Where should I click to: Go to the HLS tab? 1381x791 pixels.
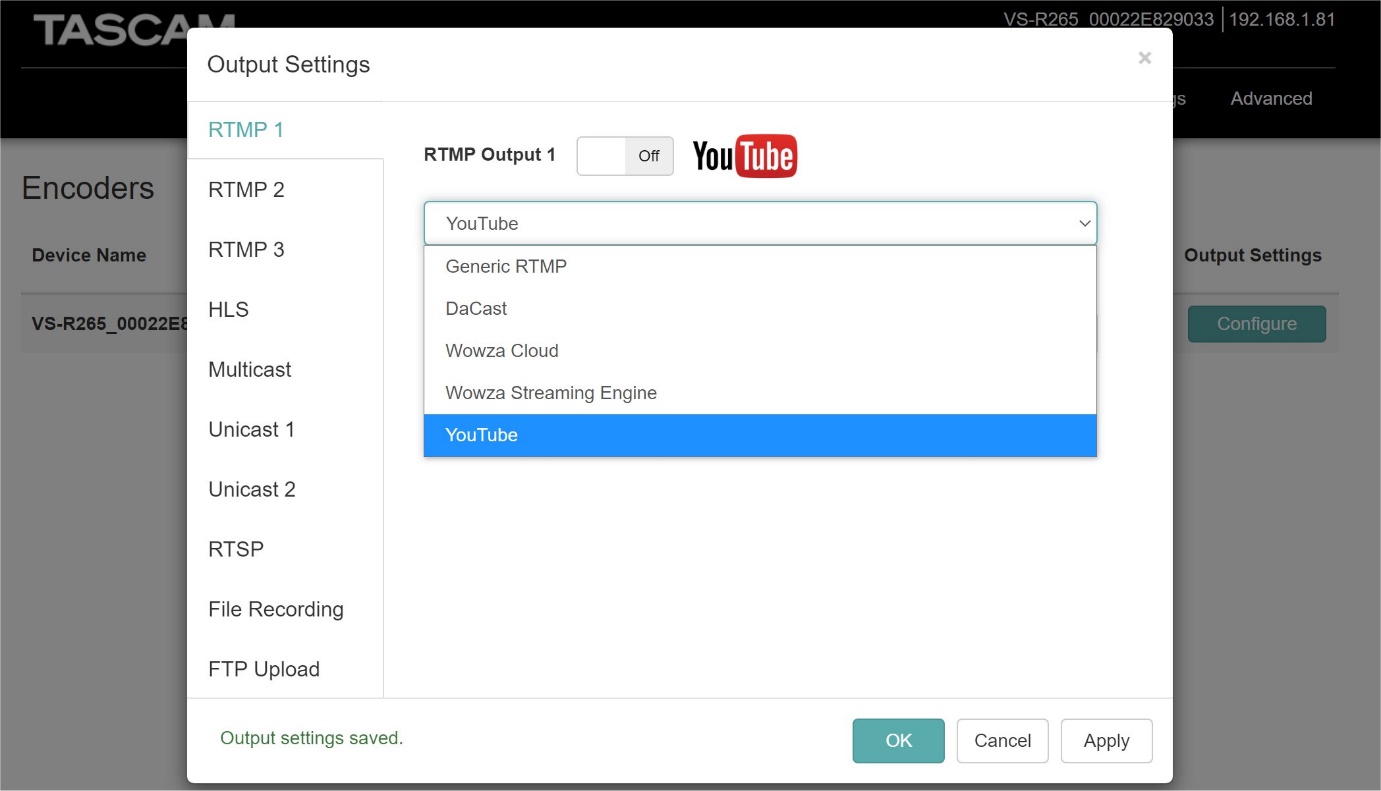pos(228,310)
